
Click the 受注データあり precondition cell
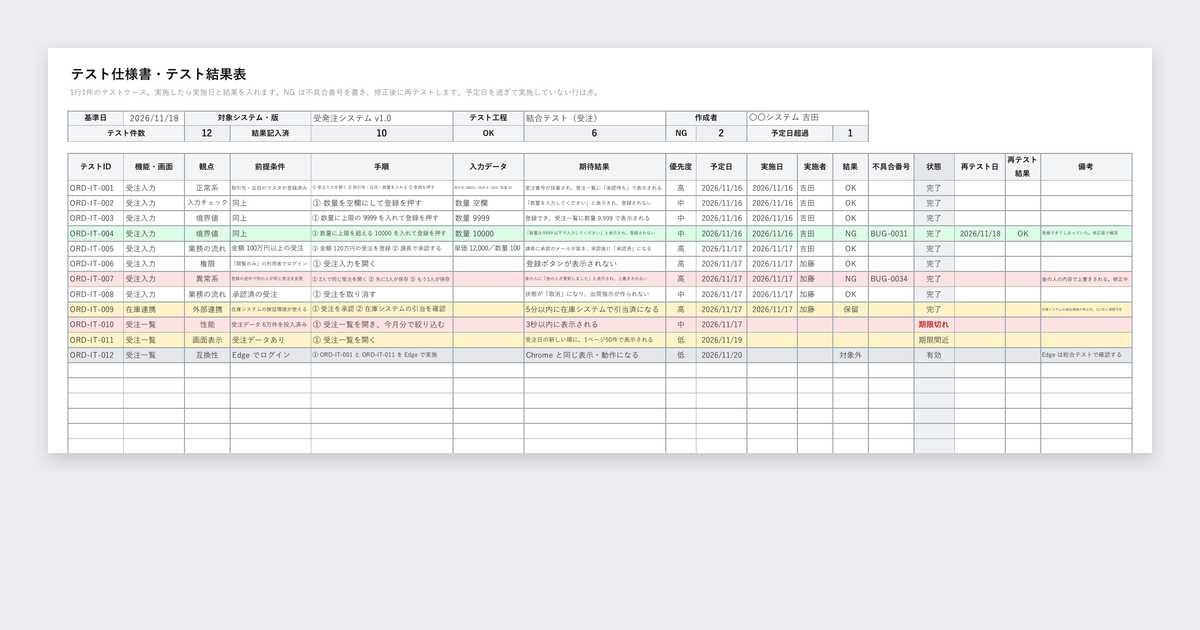(x=270, y=340)
